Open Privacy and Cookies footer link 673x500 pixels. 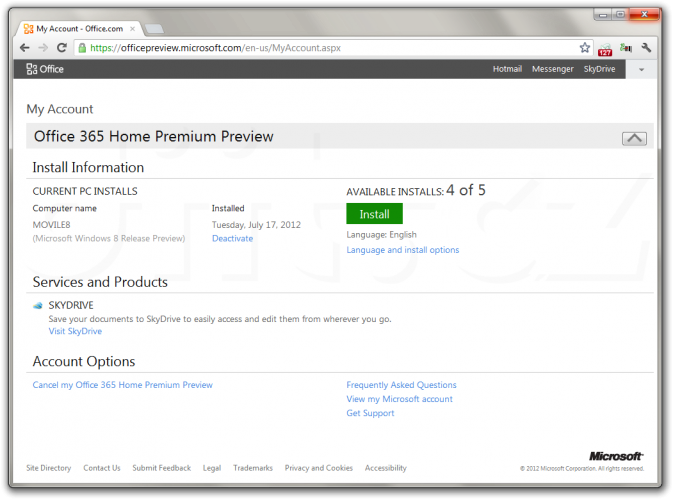(318, 468)
